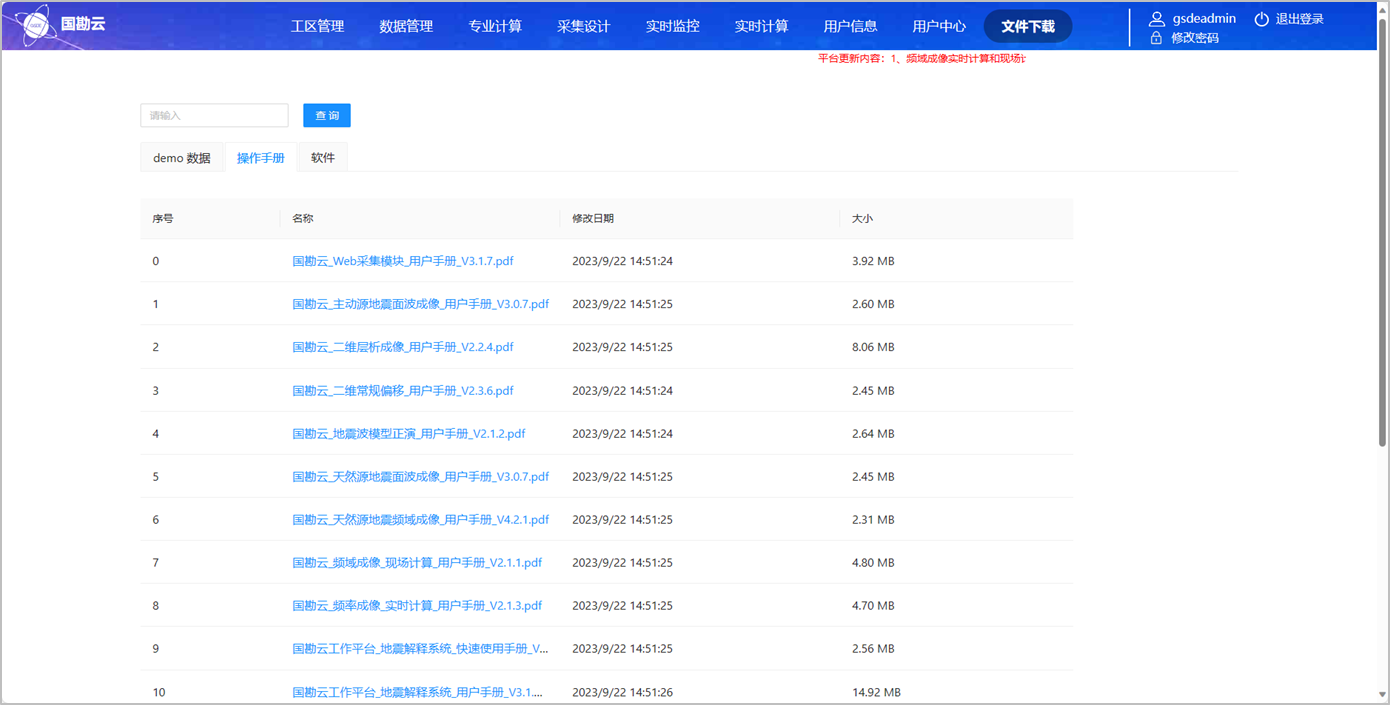Open the 数据管理 menu
This screenshot has height=705, width=1390.
coord(406,26)
